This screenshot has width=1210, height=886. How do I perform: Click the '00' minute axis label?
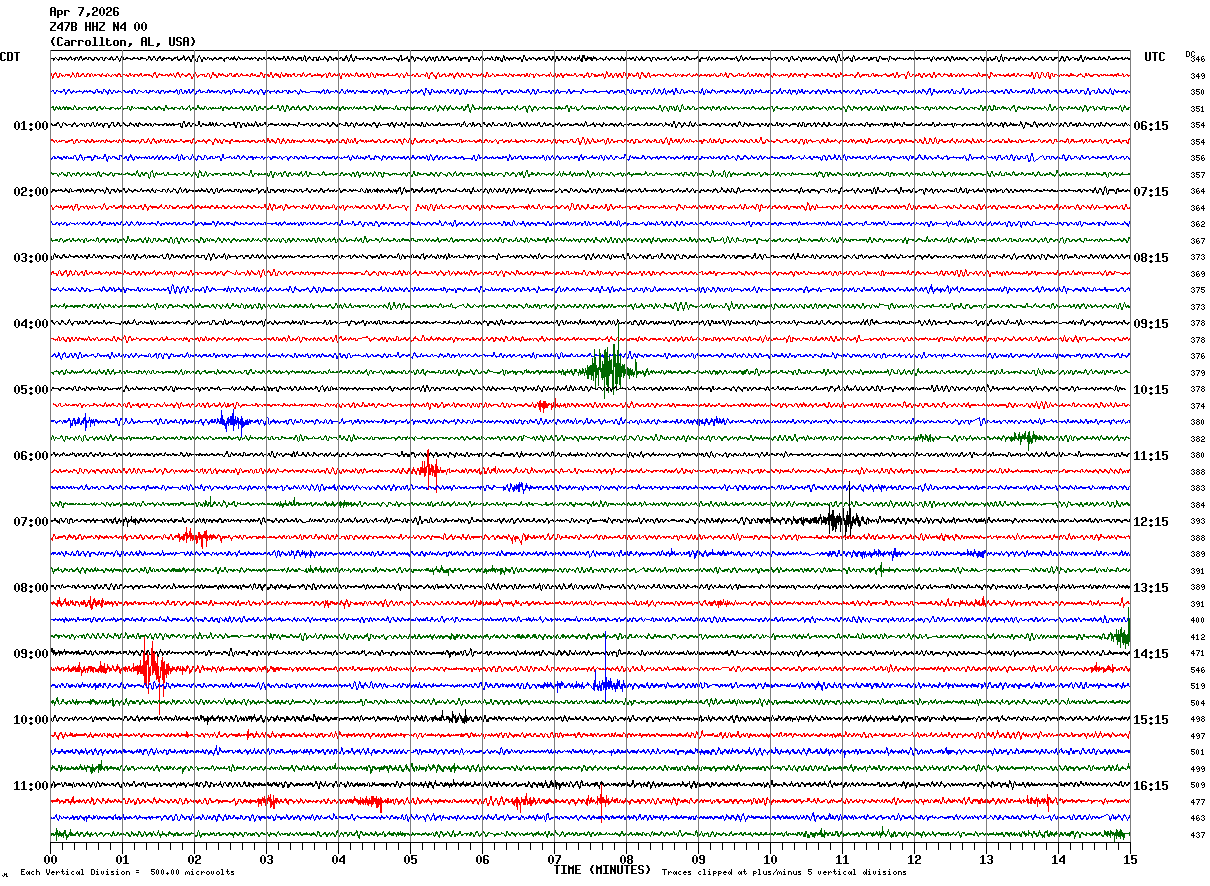point(51,859)
